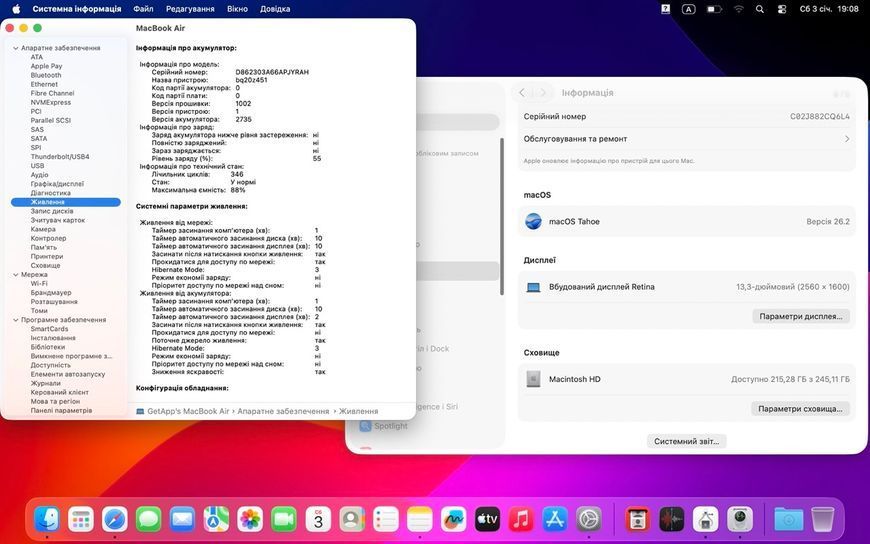Select Thunderbolt/USB4 in hardware tree
The image size is (870, 544).
[x=60, y=157]
